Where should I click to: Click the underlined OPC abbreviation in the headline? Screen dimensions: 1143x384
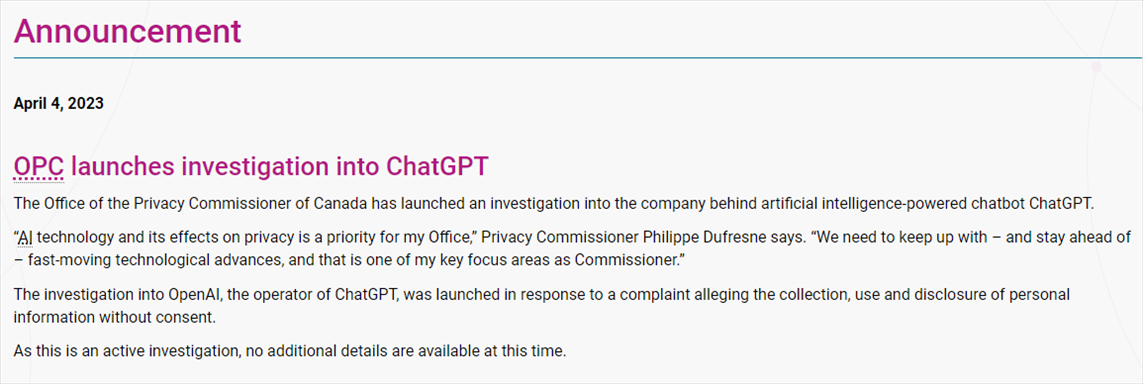point(39,167)
